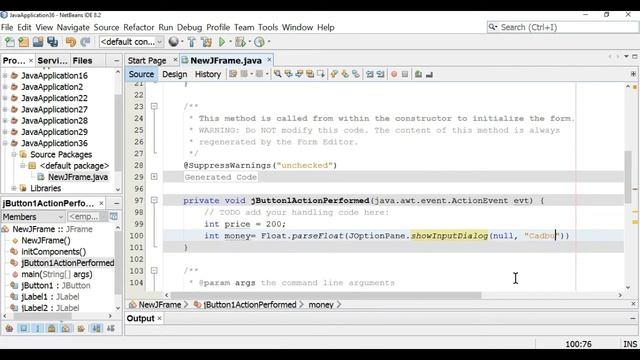640x360 pixels.
Task: Click search magnifier icon in Search box
Action: (493, 27)
